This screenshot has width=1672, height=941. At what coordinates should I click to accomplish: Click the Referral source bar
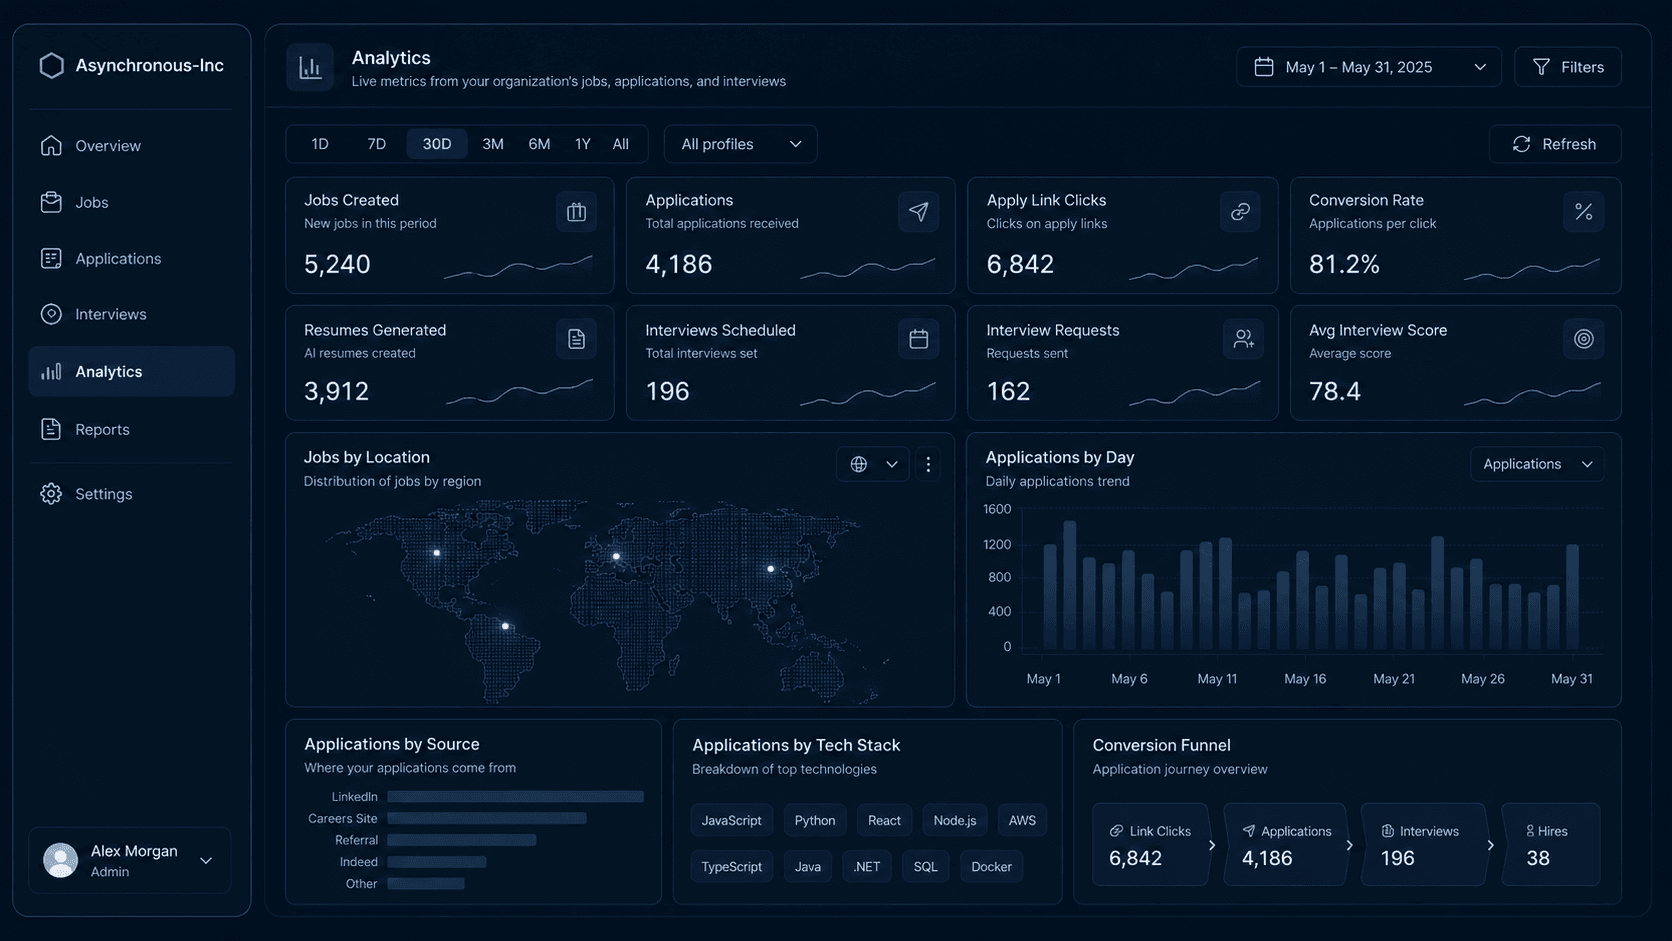462,840
